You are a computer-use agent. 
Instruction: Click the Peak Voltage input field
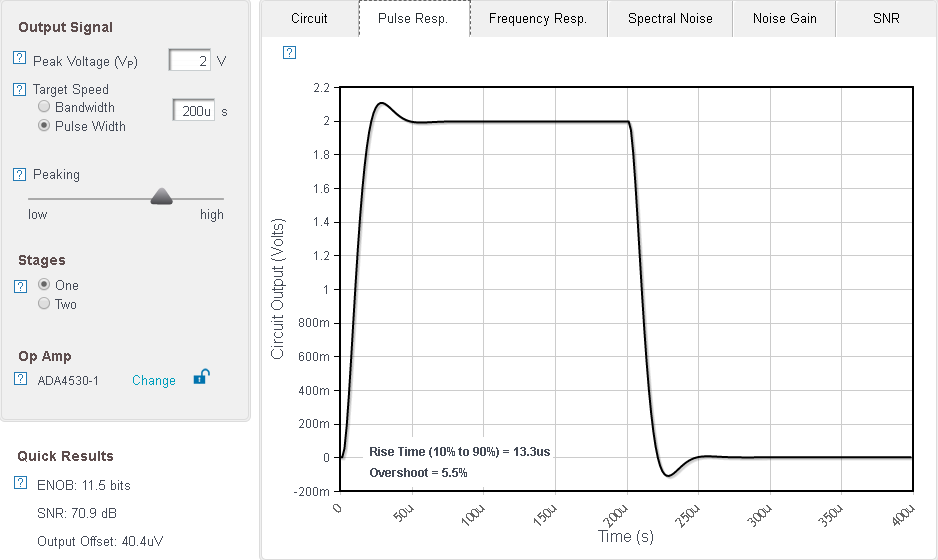click(190, 61)
